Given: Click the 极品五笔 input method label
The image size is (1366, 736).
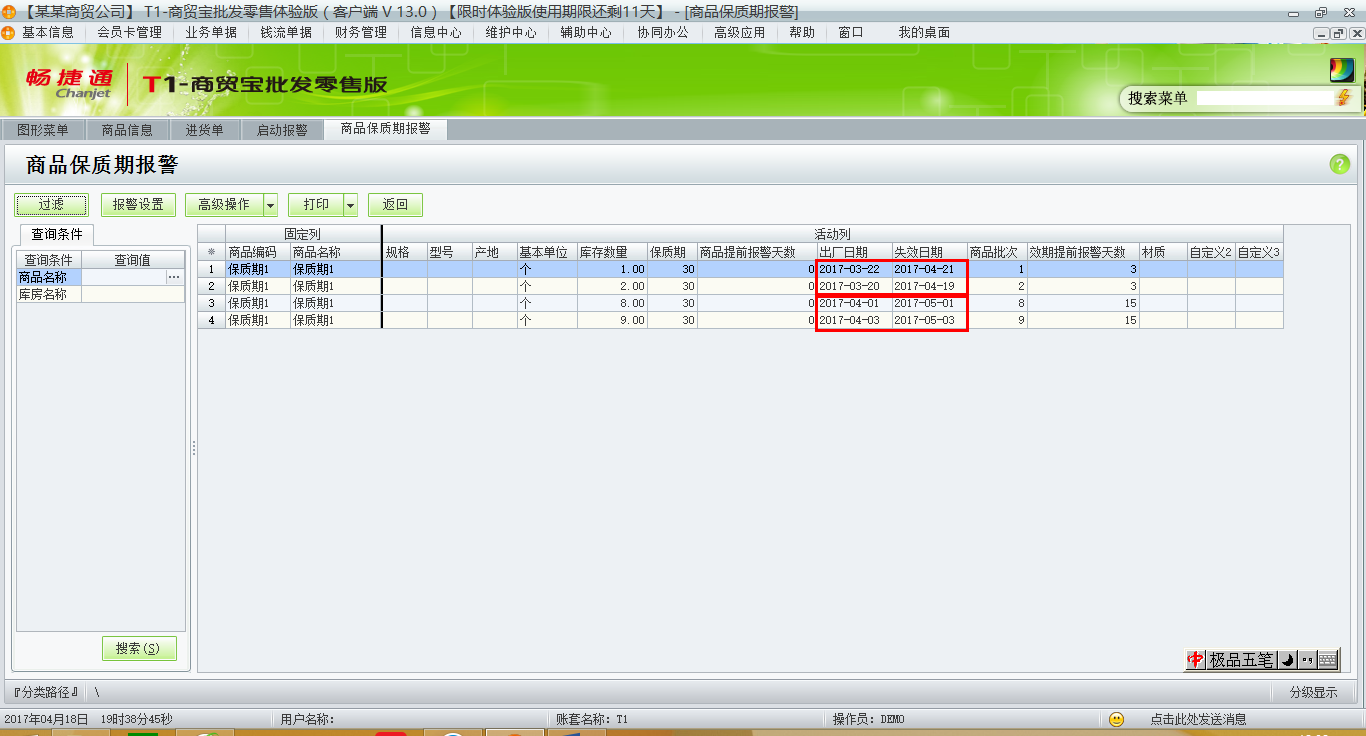Looking at the screenshot, I should tap(1241, 660).
